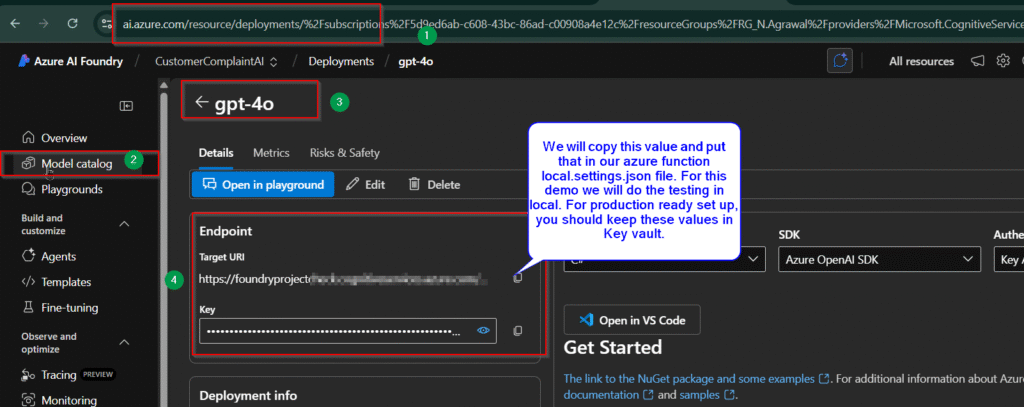This screenshot has height=407, width=1024.
Task: Open Playgrounds in the sidebar
Action: (x=62, y=189)
